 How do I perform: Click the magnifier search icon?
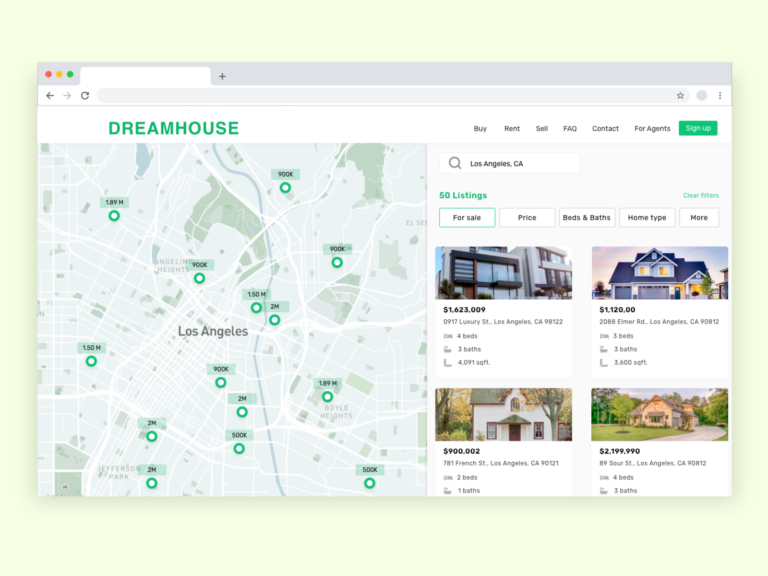coord(455,163)
